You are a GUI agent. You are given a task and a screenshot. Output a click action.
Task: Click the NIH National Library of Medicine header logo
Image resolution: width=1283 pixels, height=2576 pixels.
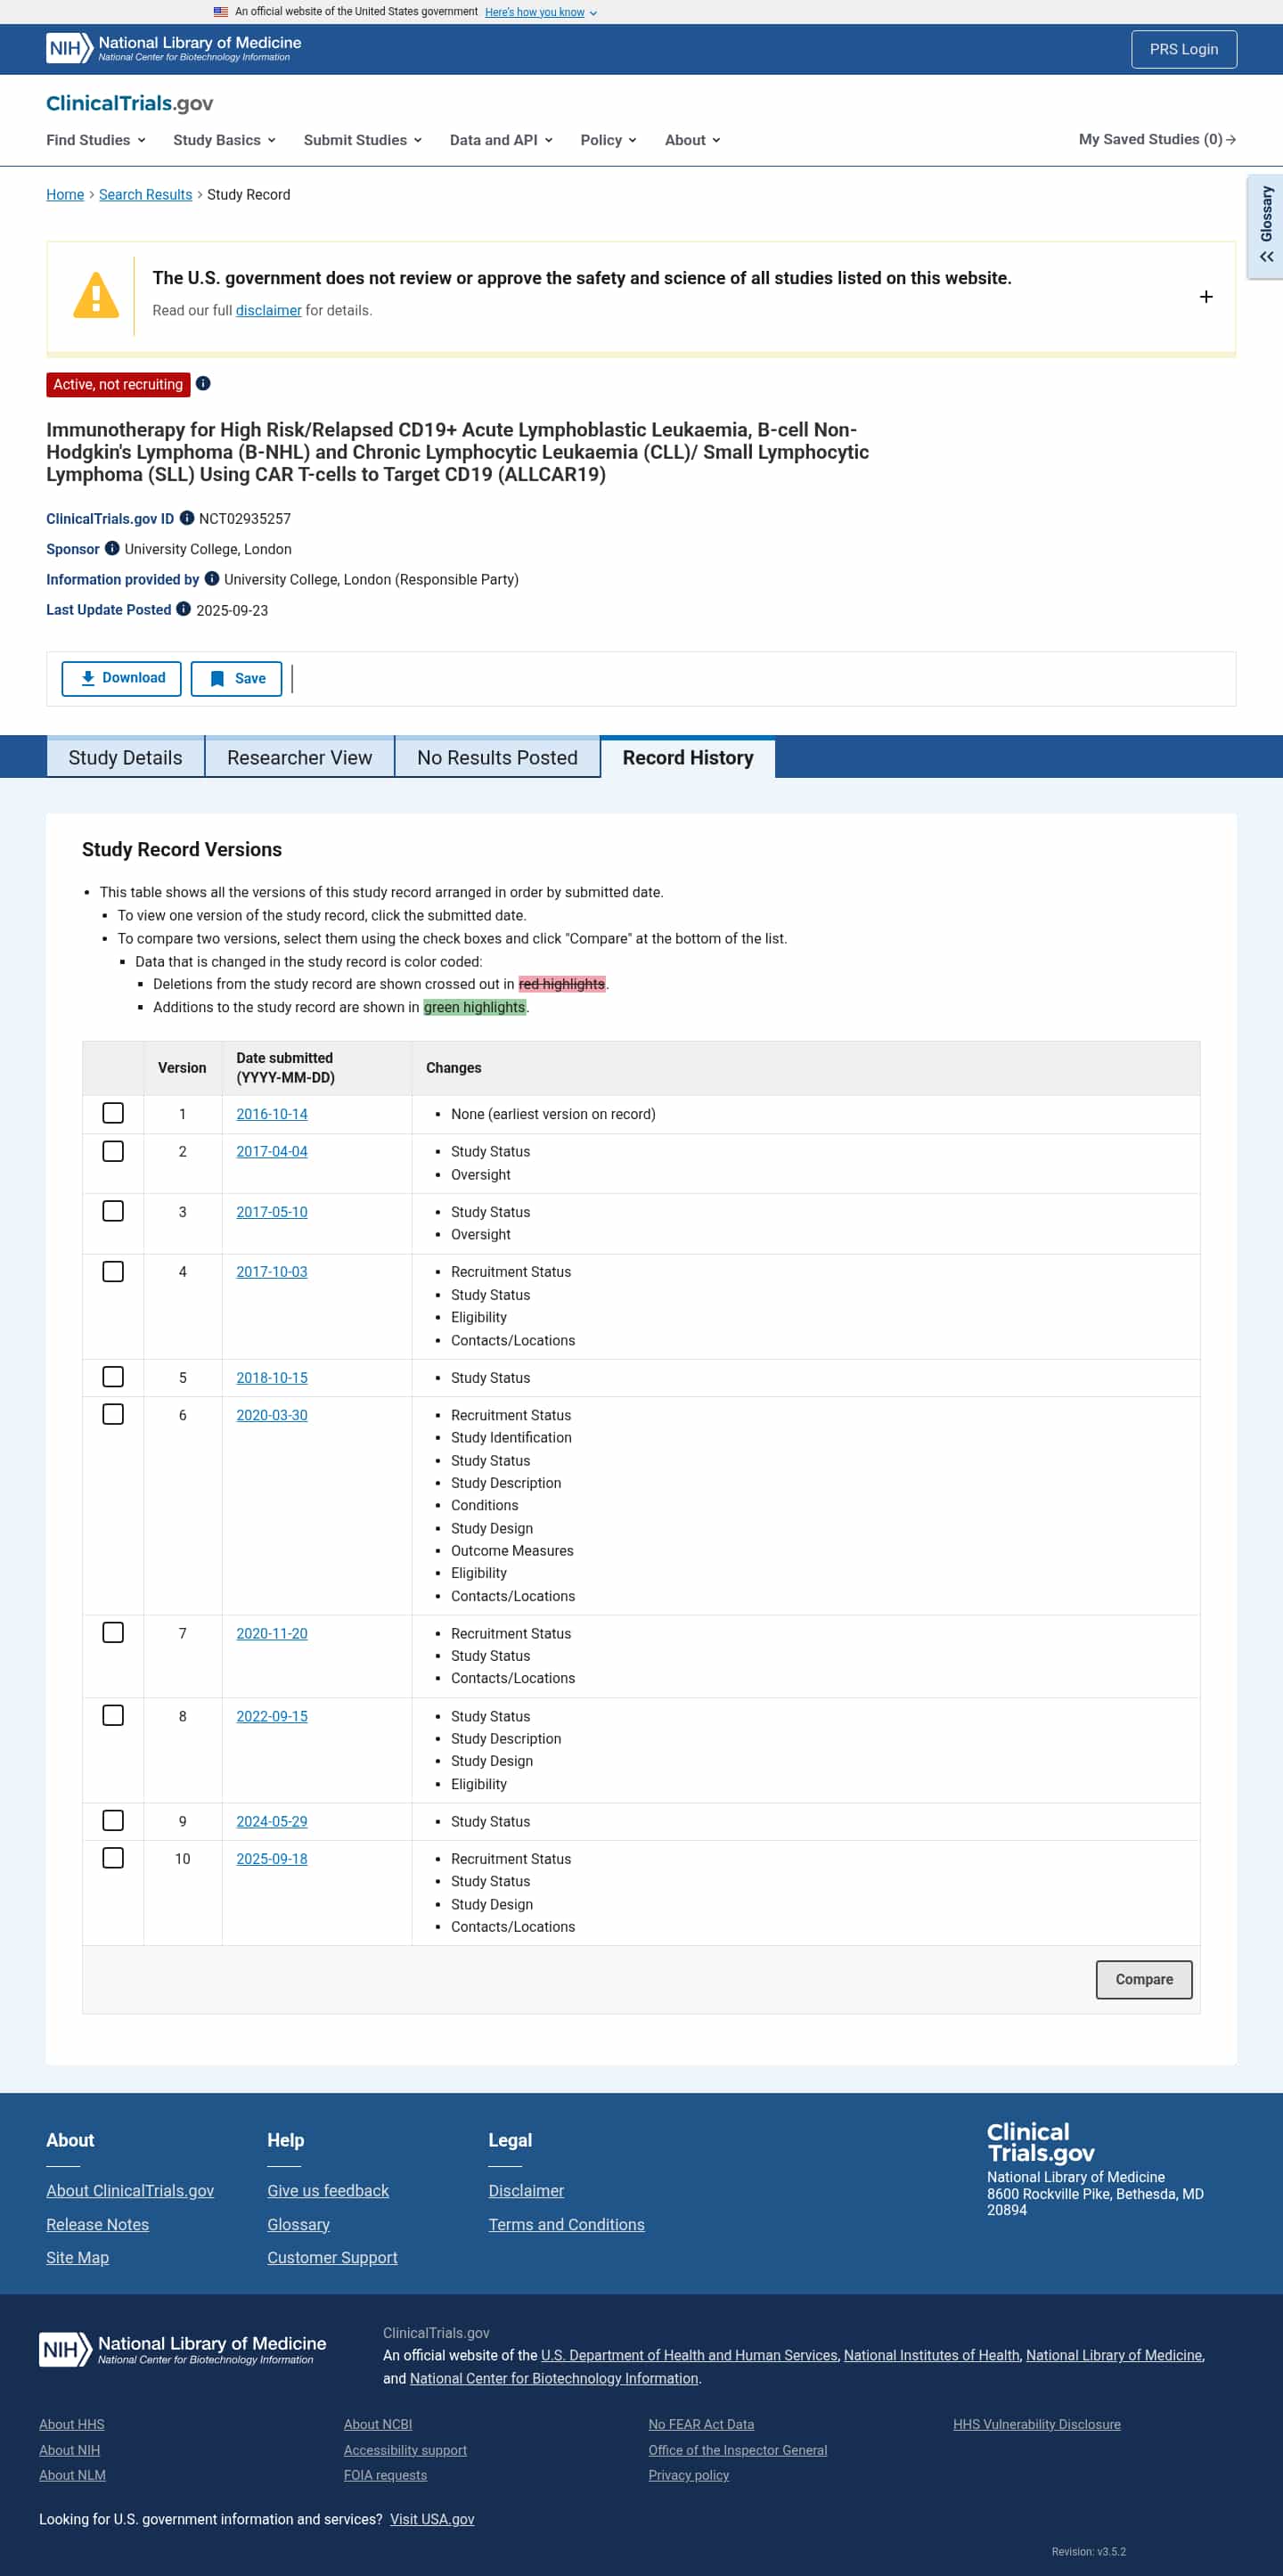173,48
